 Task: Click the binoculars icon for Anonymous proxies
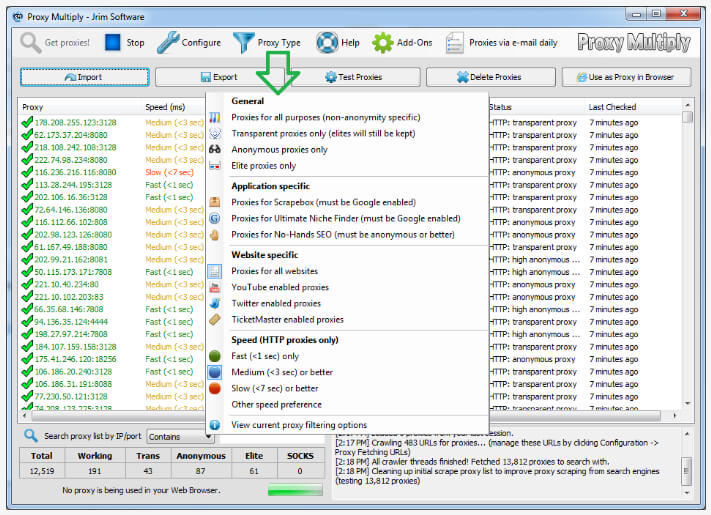pyautogui.click(x=215, y=149)
